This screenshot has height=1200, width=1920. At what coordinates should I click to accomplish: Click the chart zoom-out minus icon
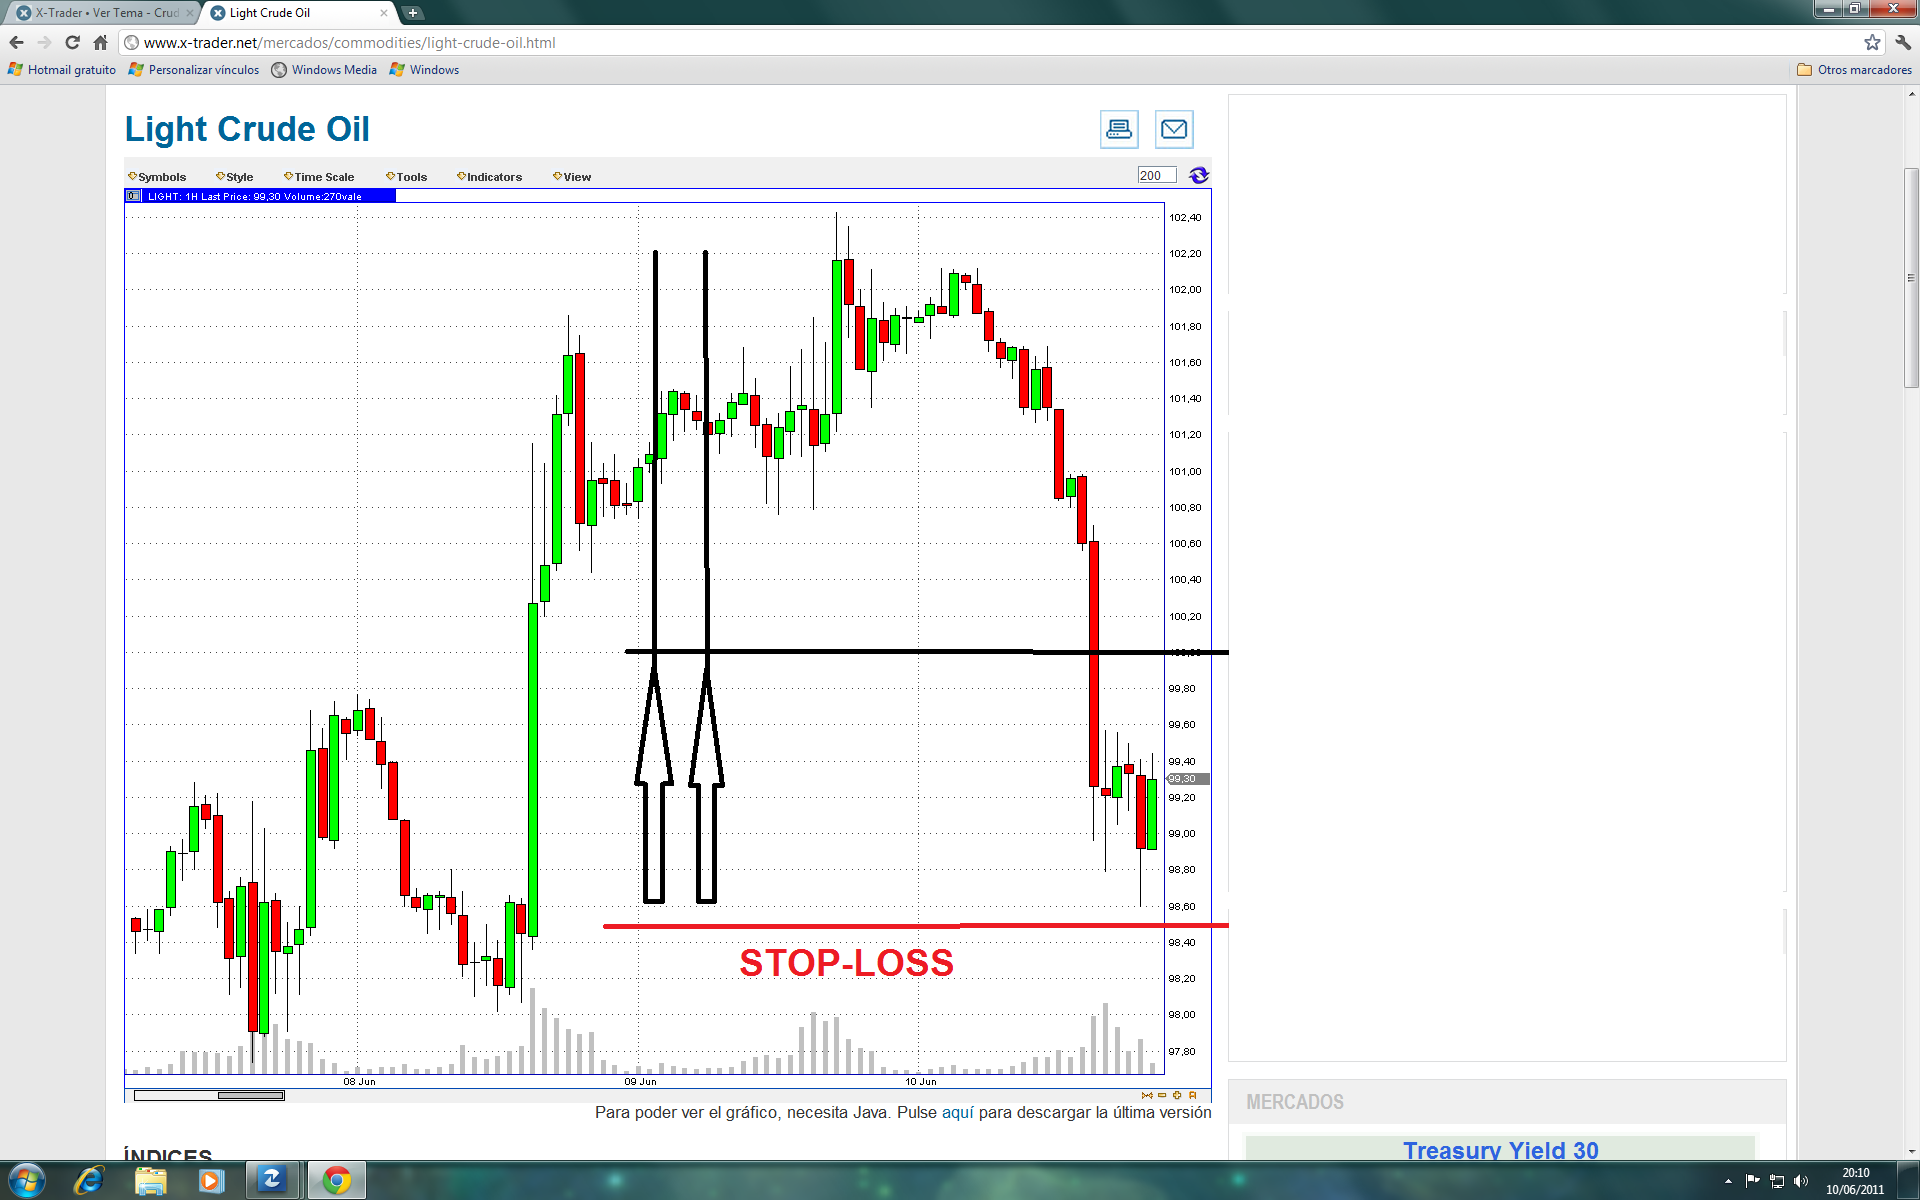pos(1162,1095)
